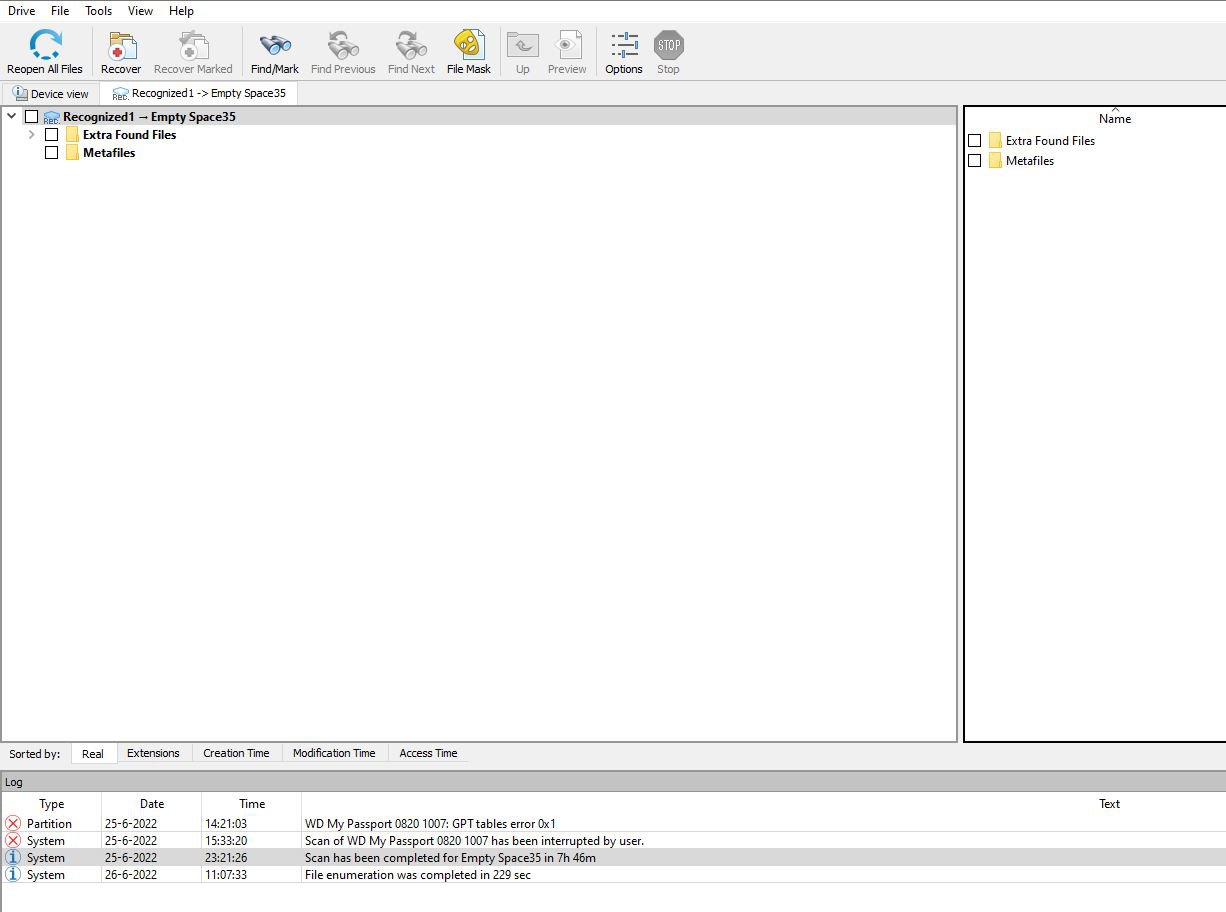Viewport: 1226px width, 912px height.
Task: Click the Date column header in log
Action: click(152, 804)
